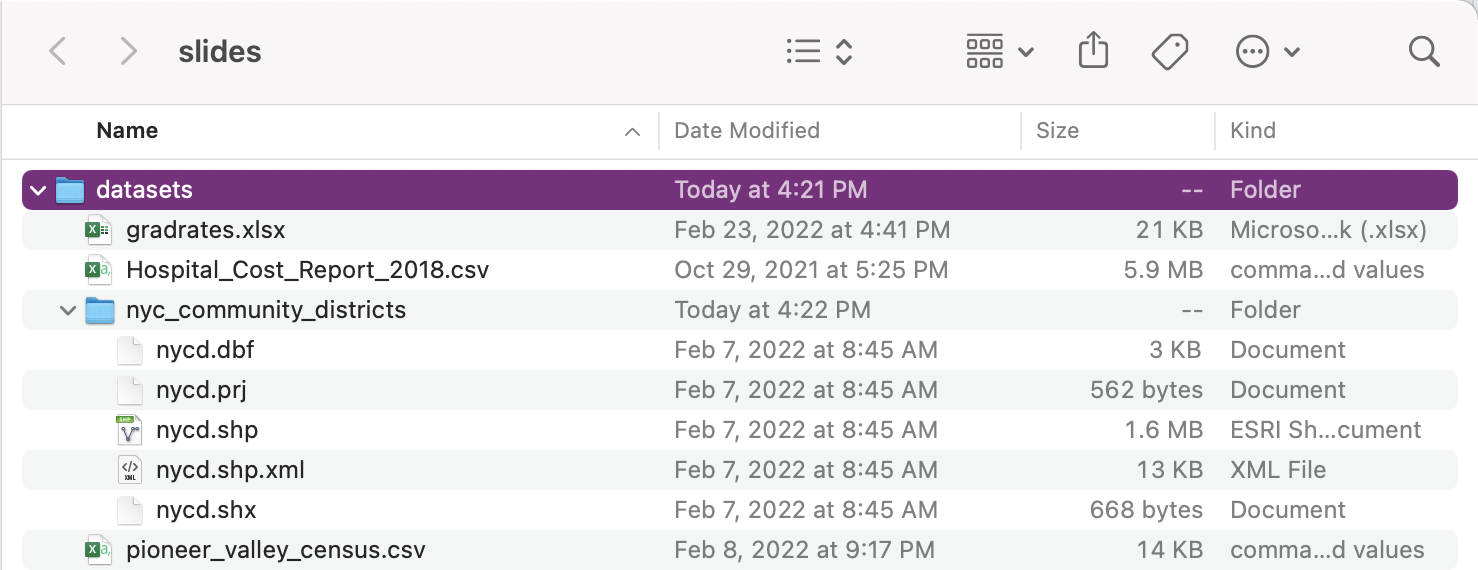Select the Hospital_Cost_Report_2018.csv file

[x=307, y=270]
